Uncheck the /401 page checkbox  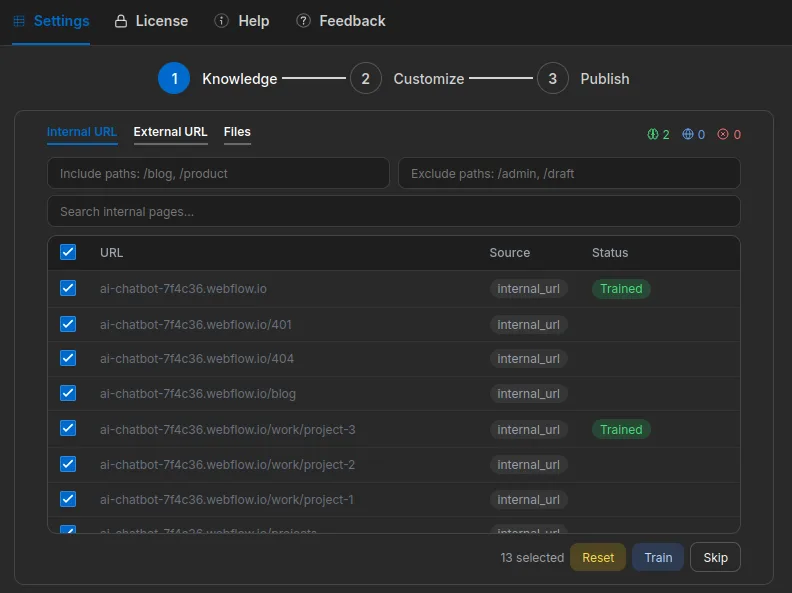68,324
